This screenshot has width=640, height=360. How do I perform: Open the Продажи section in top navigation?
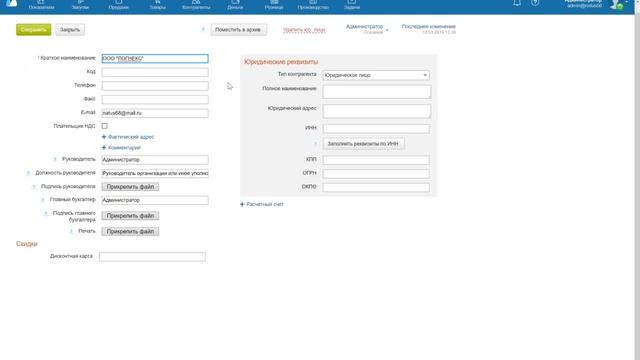118,5
